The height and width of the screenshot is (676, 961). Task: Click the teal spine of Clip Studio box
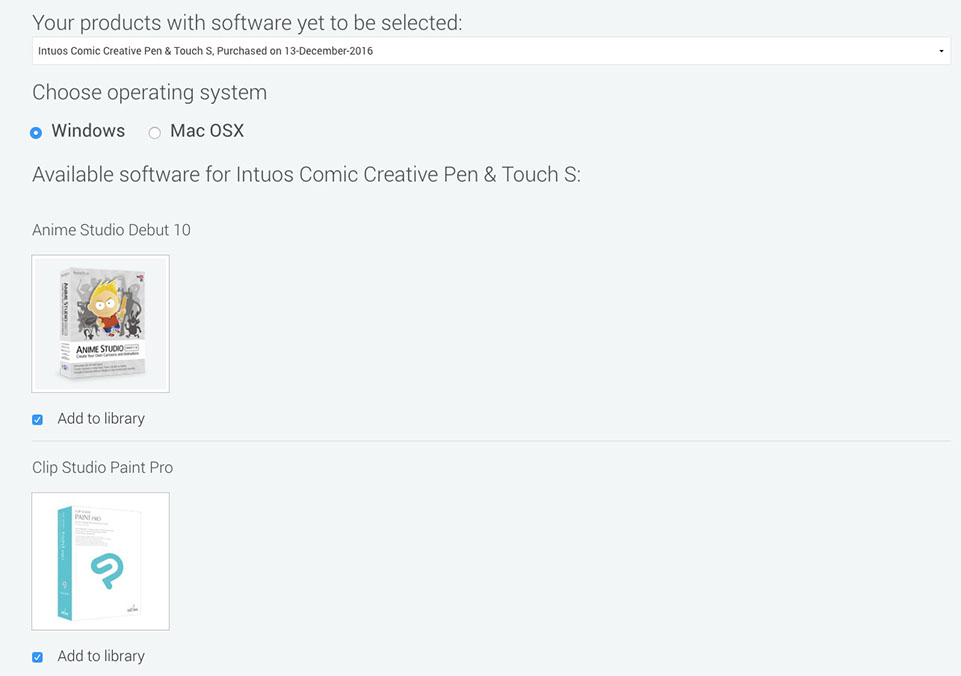65,563
